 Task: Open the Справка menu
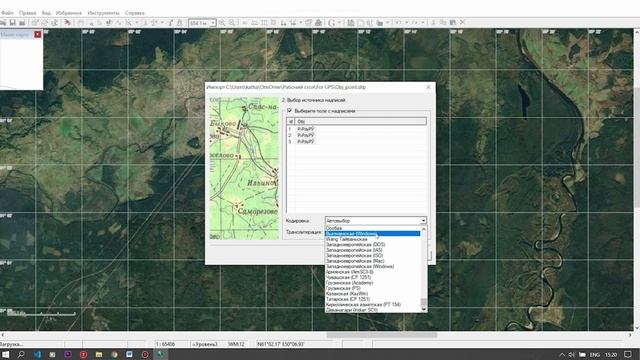(x=135, y=13)
